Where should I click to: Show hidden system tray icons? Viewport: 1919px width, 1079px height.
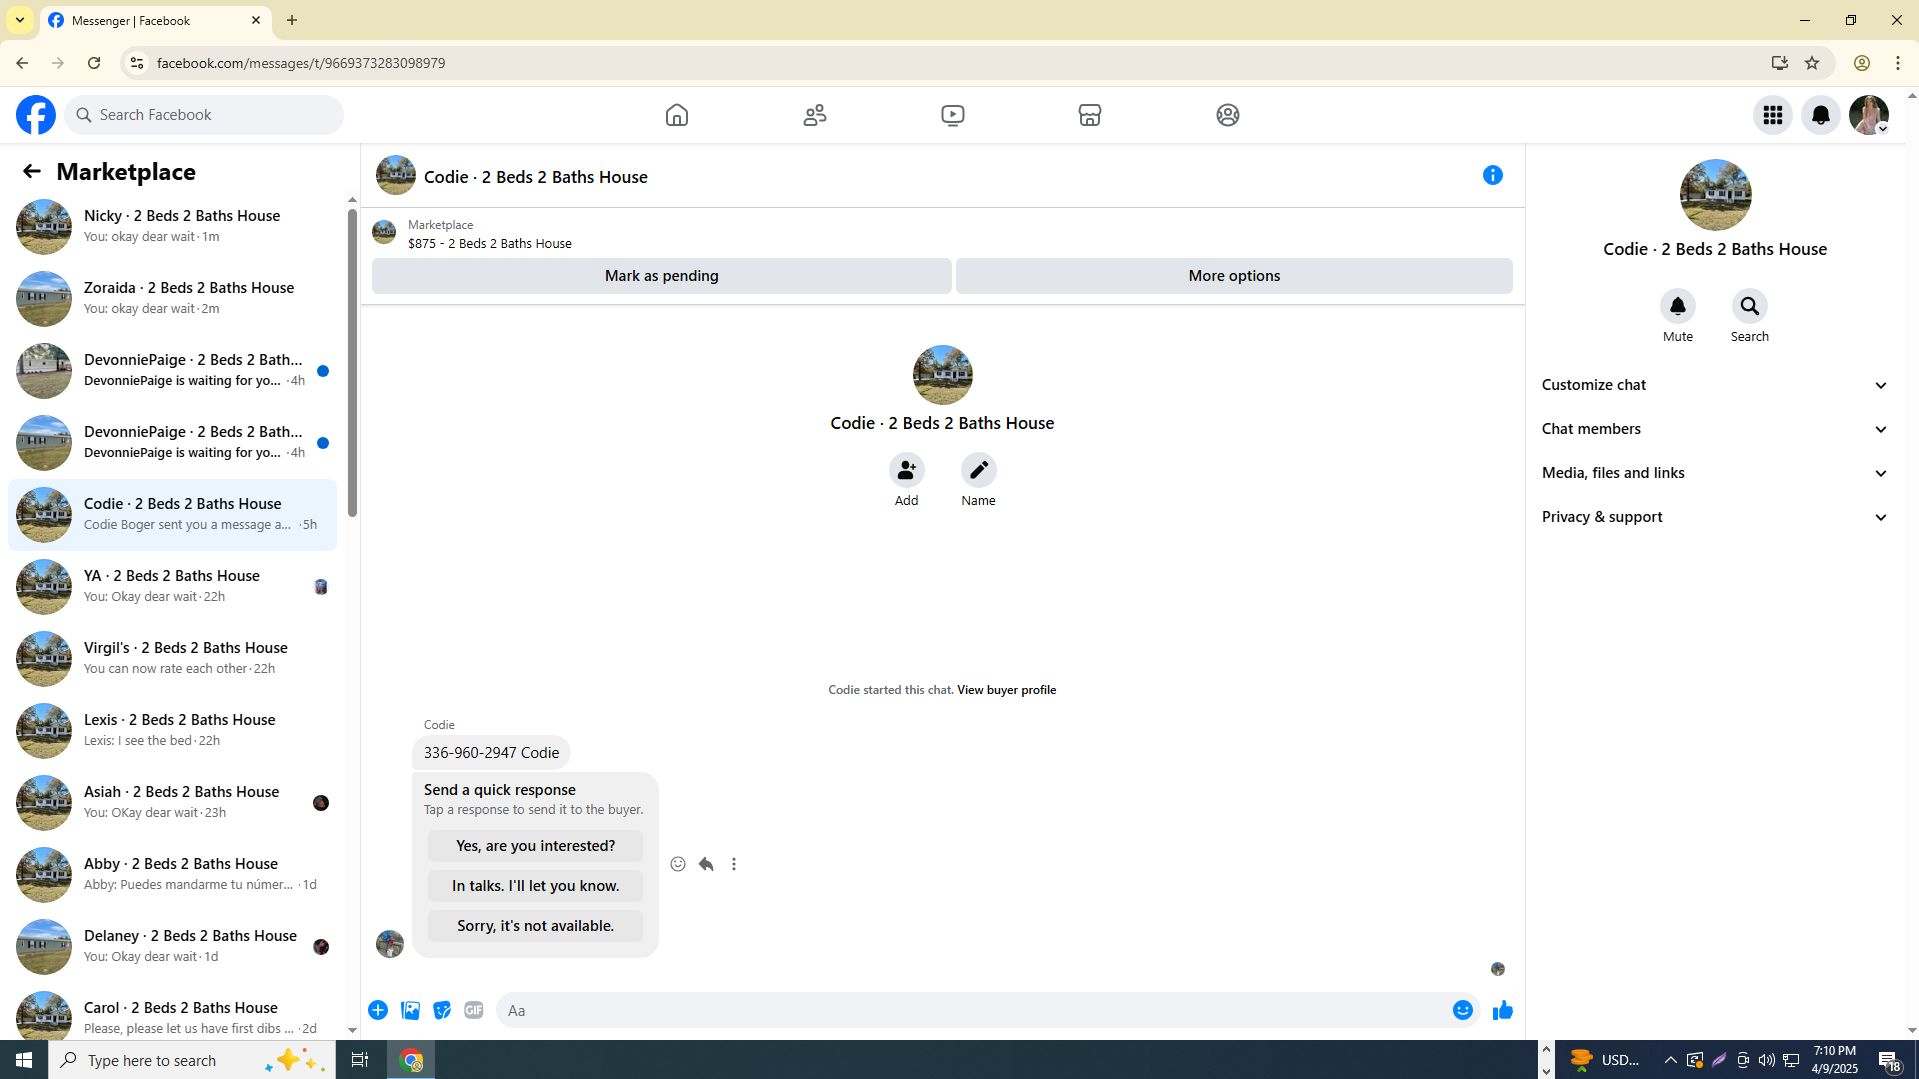click(x=1671, y=1060)
